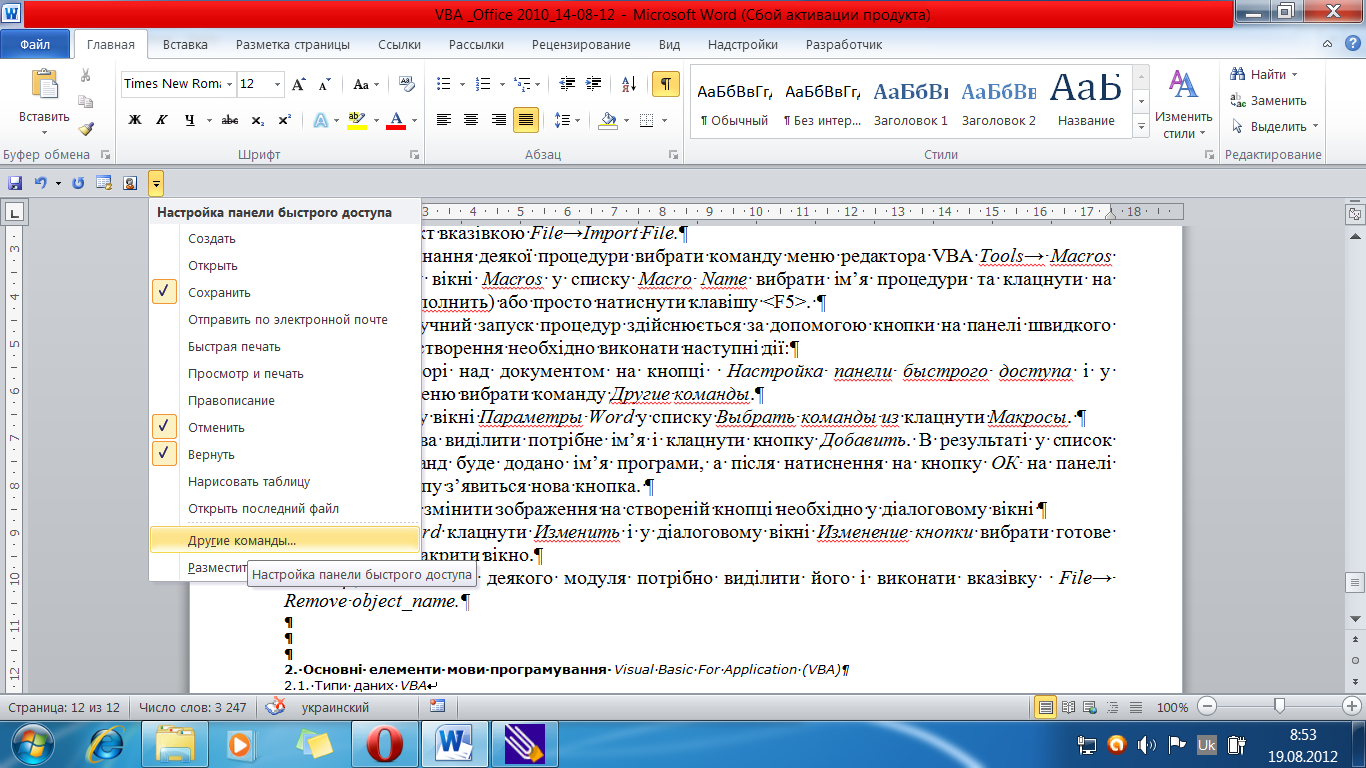Click the clock showing 8:53
Image resolution: width=1366 pixels, height=768 pixels.
(1302, 733)
